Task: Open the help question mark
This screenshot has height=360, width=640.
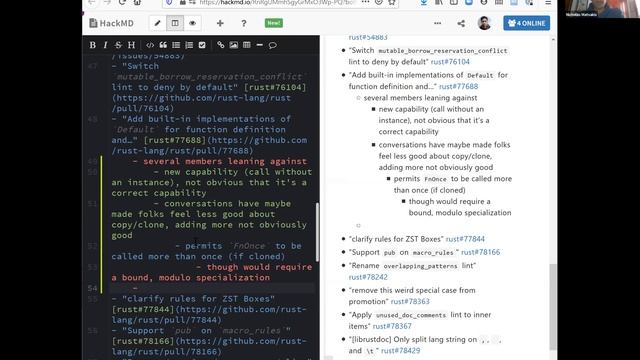Action: pyautogui.click(x=244, y=23)
